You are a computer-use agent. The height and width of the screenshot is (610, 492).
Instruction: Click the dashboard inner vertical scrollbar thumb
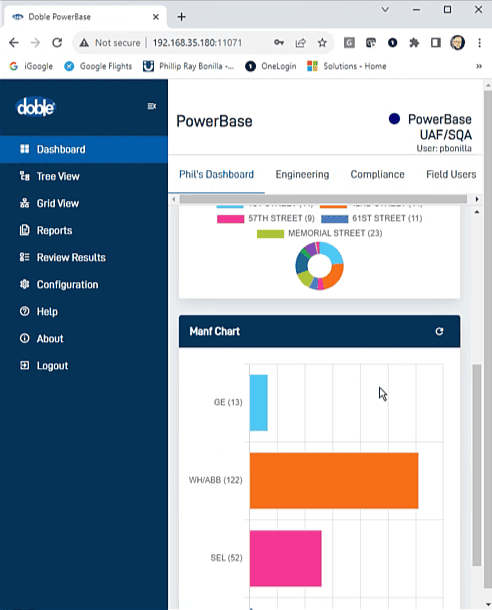pos(477,465)
